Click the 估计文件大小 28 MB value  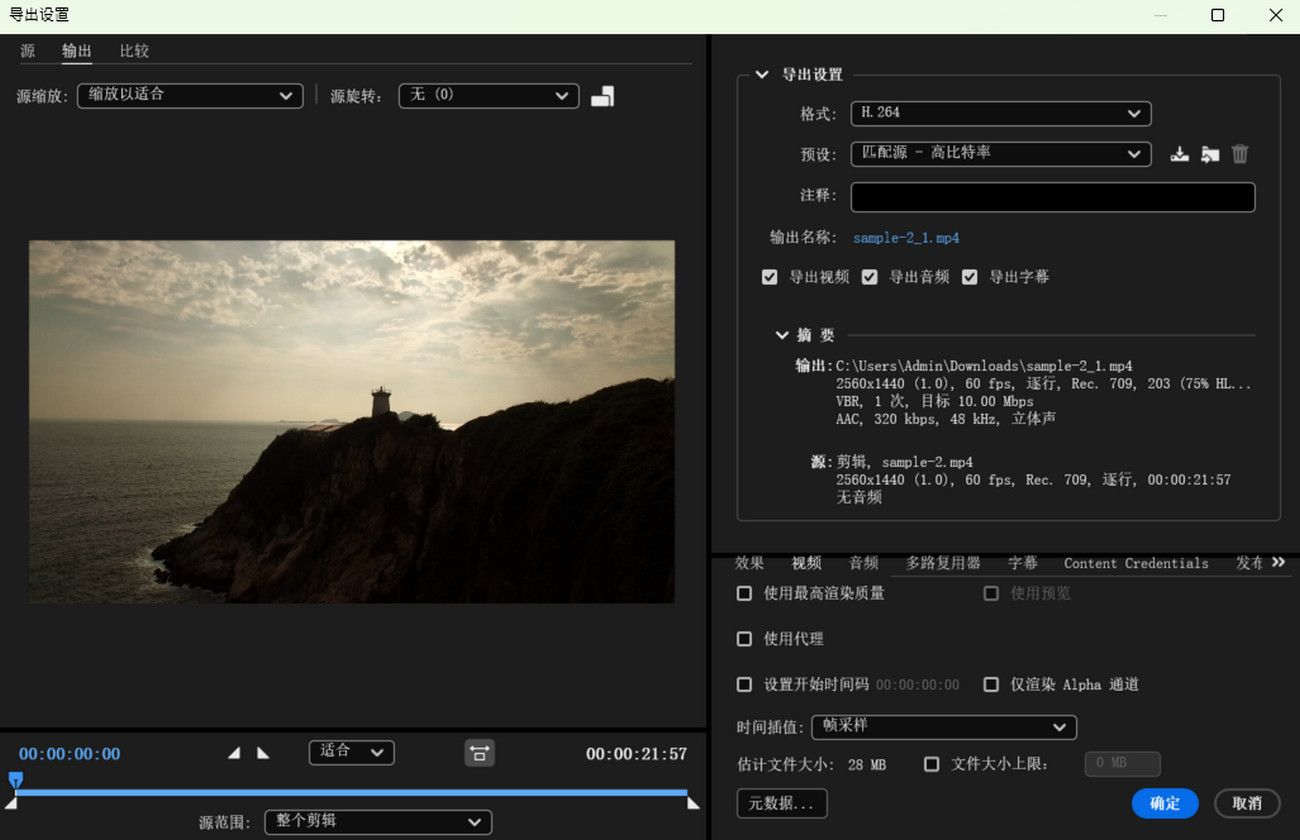point(867,765)
